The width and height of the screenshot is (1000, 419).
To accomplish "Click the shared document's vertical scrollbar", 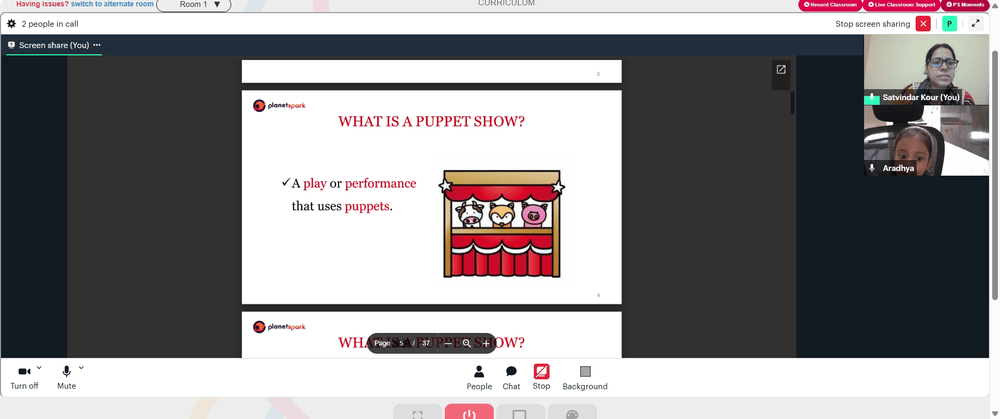I will (x=793, y=102).
